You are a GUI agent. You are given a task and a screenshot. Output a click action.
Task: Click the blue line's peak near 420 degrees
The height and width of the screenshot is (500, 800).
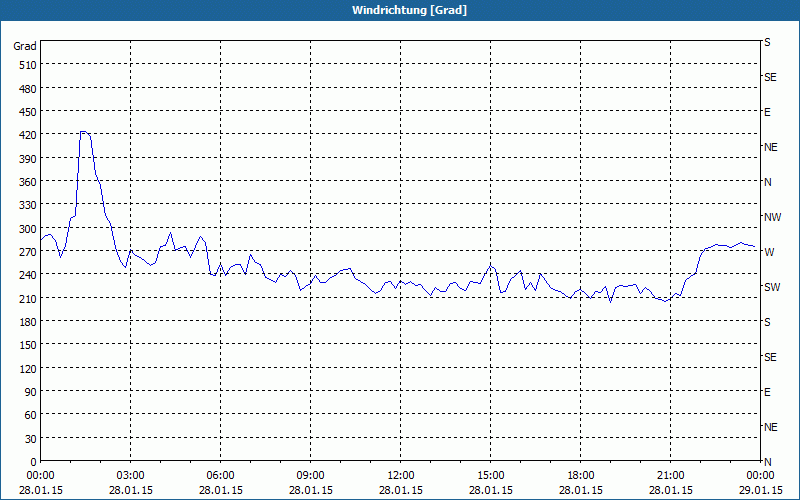pos(84,132)
